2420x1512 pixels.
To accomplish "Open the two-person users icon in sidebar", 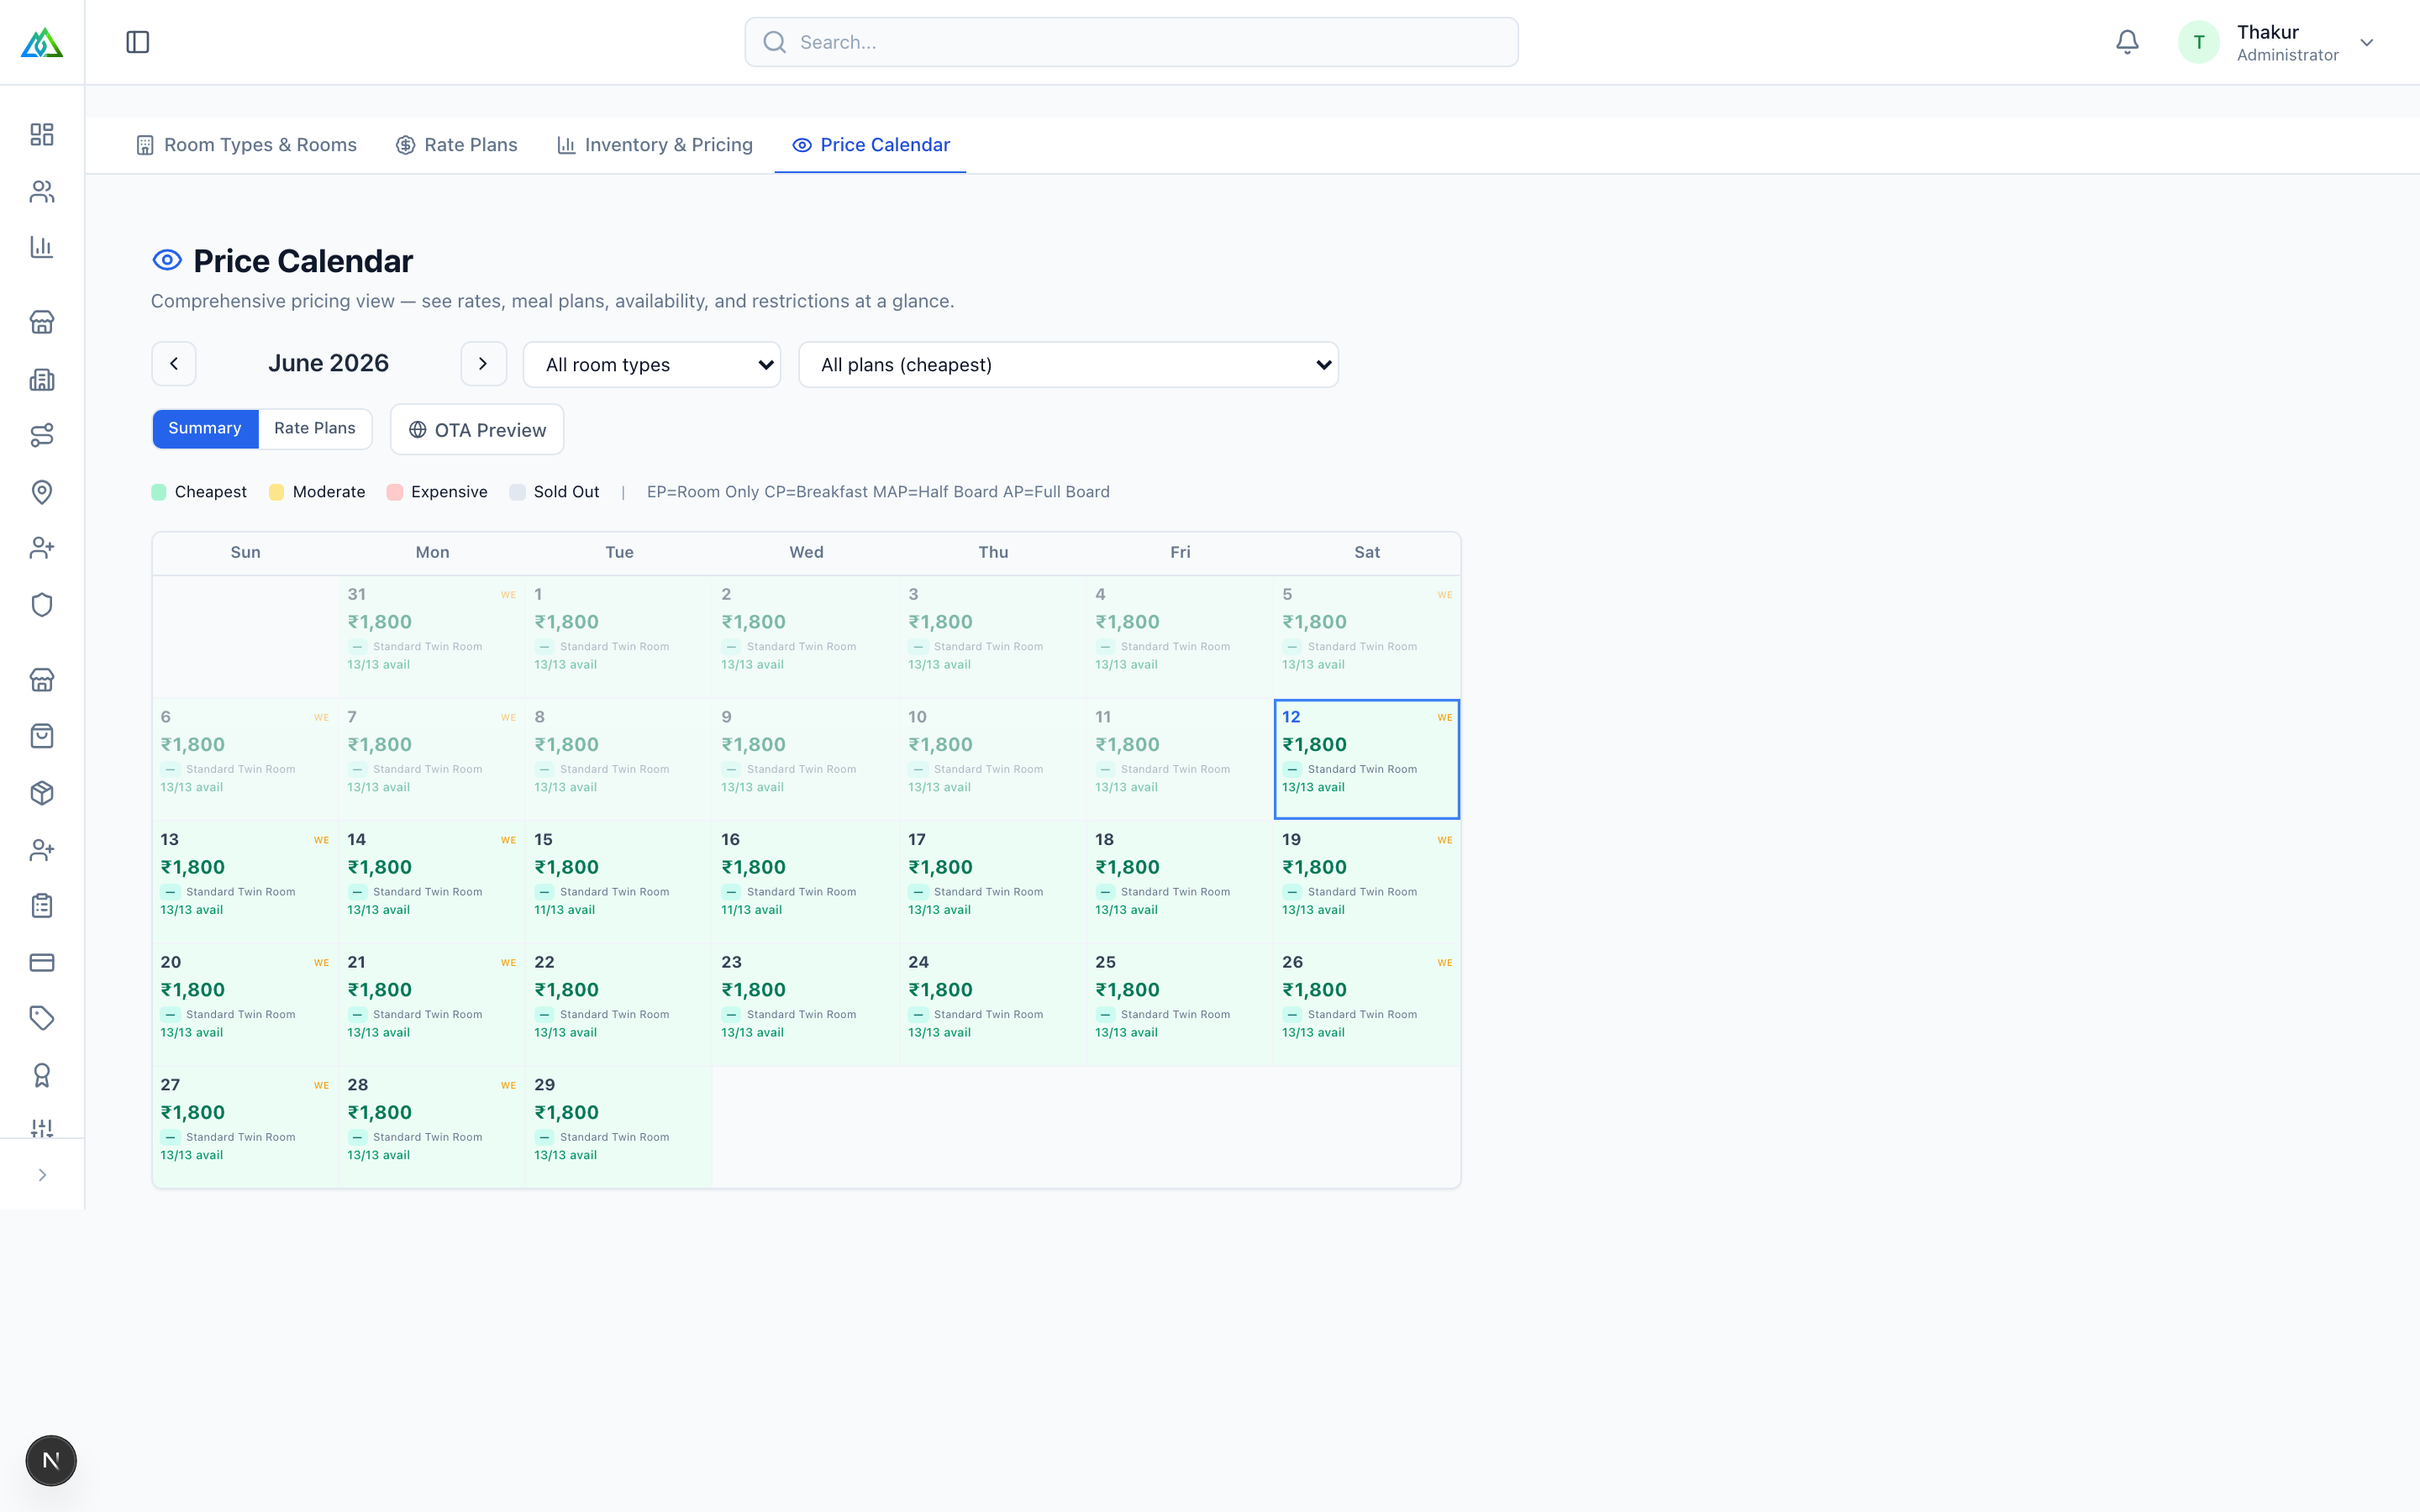I will tap(42, 191).
